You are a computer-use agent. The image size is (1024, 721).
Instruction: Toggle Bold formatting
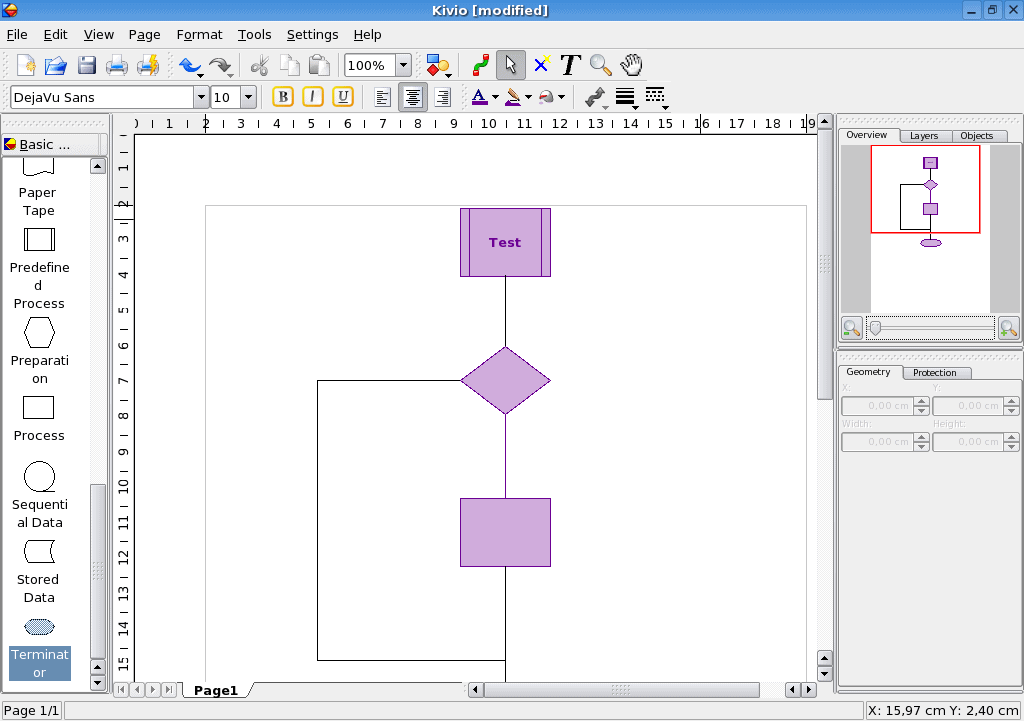[283, 97]
